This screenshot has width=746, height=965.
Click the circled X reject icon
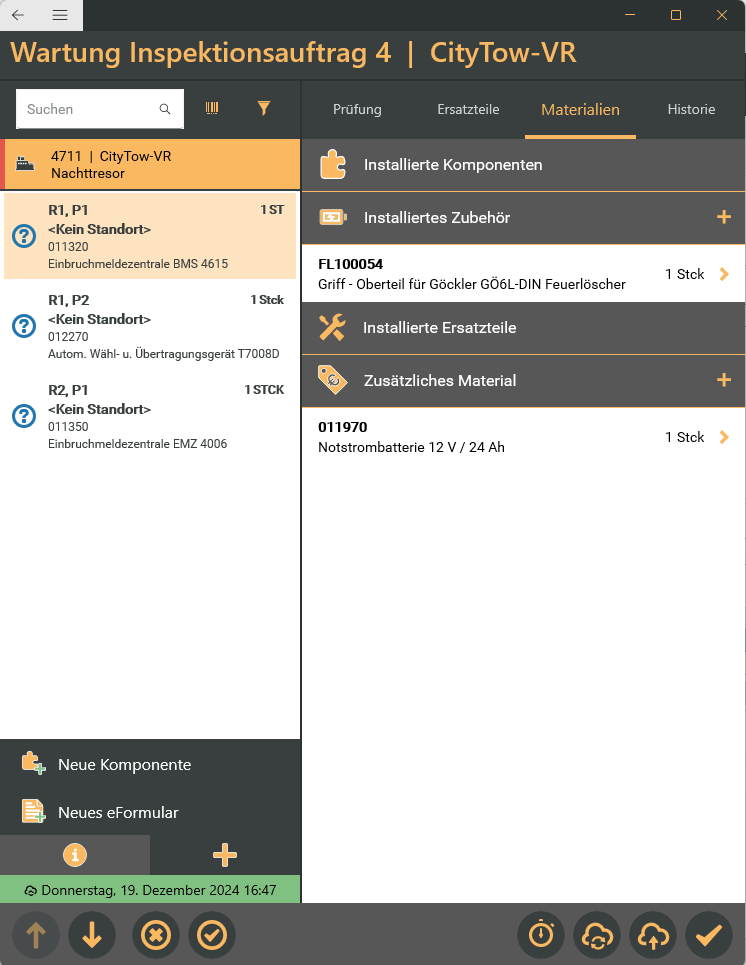click(156, 936)
